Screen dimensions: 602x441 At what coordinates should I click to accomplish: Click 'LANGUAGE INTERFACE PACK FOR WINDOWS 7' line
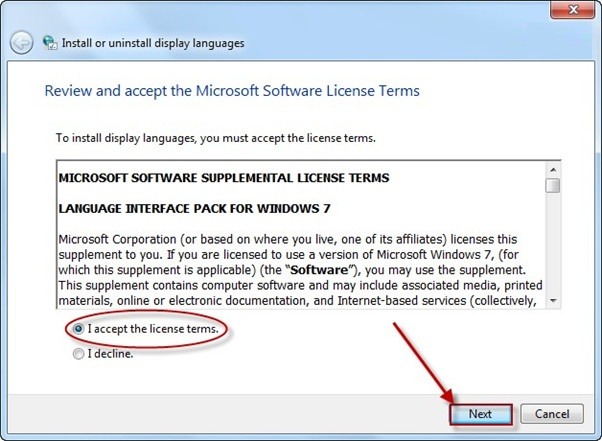[194, 208]
